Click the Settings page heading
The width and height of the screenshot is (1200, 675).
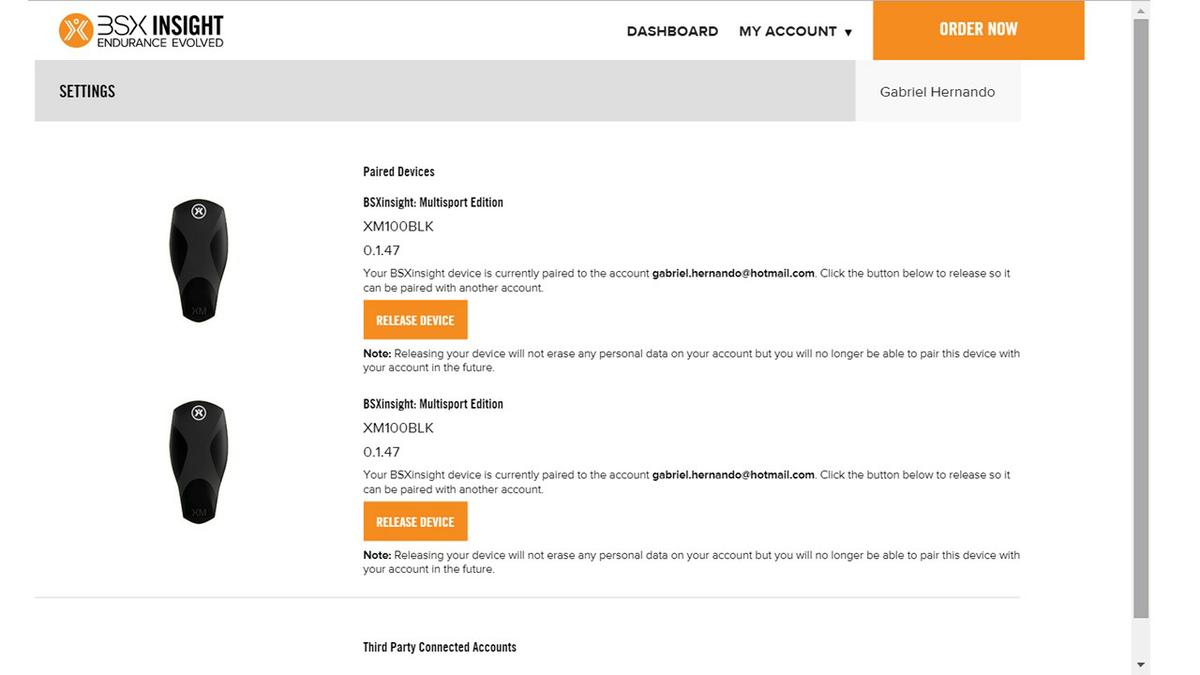pos(87,91)
